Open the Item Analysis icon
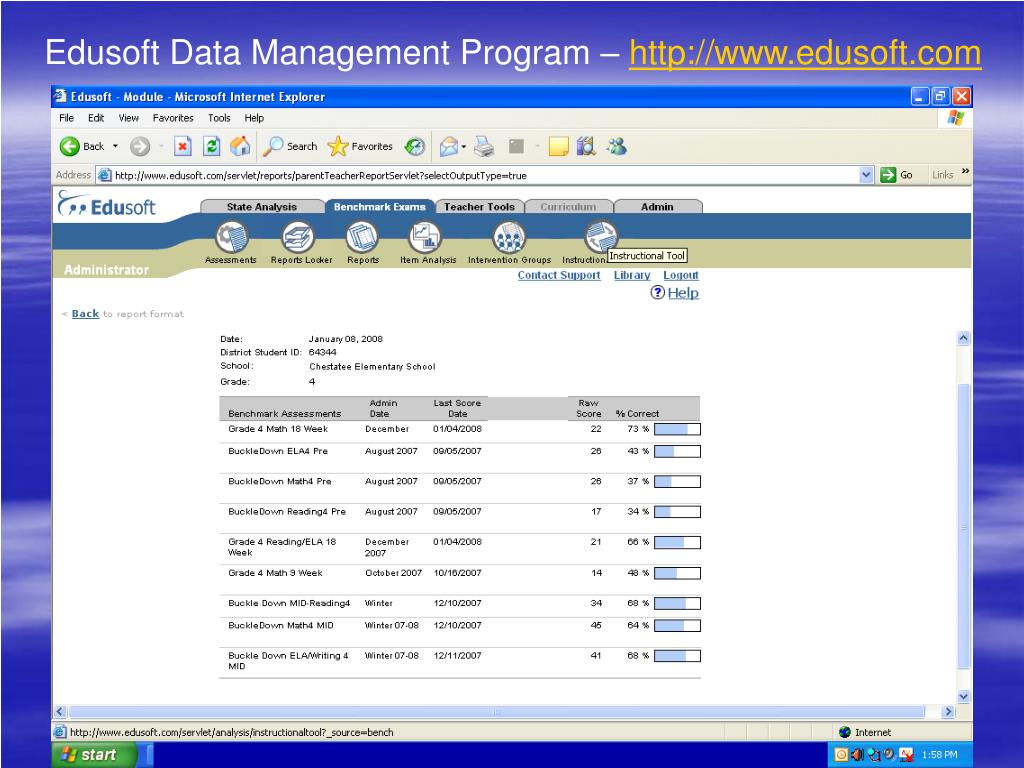The width and height of the screenshot is (1024, 768). (x=425, y=236)
